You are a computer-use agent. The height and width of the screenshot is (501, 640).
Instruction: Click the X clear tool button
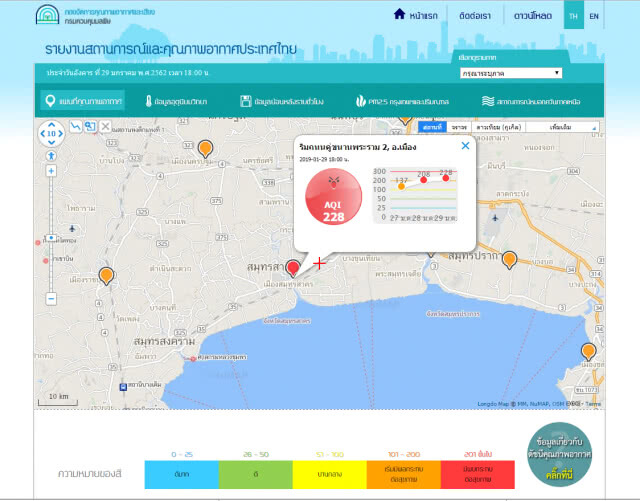[x=105, y=127]
